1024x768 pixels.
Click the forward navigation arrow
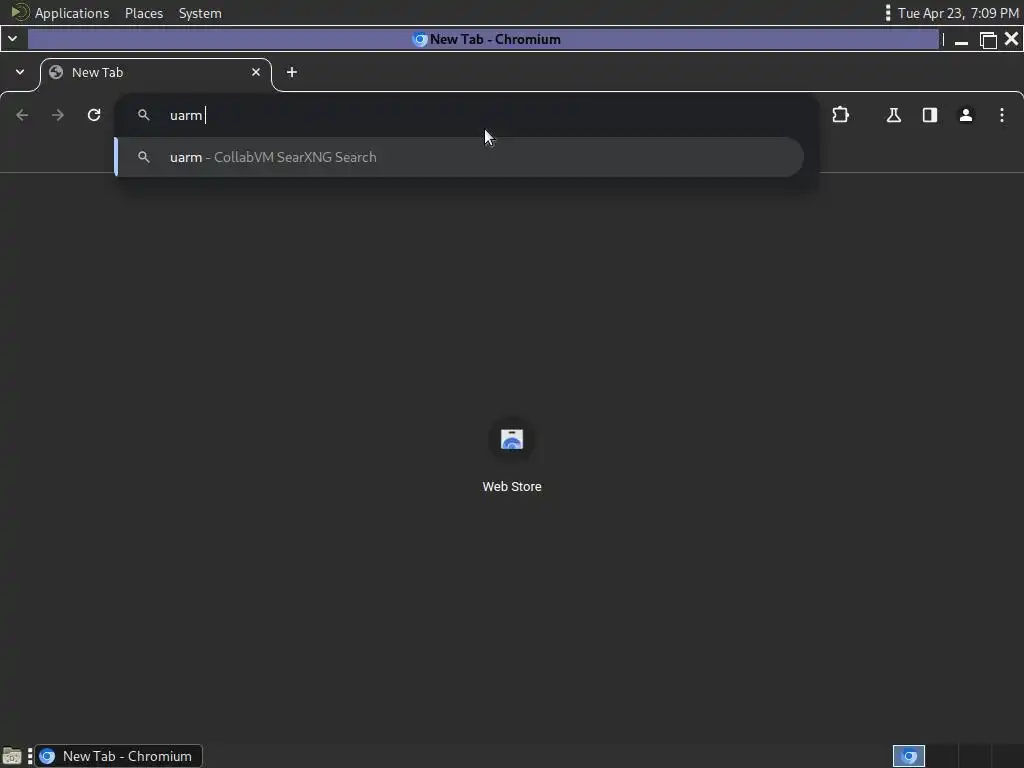[x=58, y=115]
